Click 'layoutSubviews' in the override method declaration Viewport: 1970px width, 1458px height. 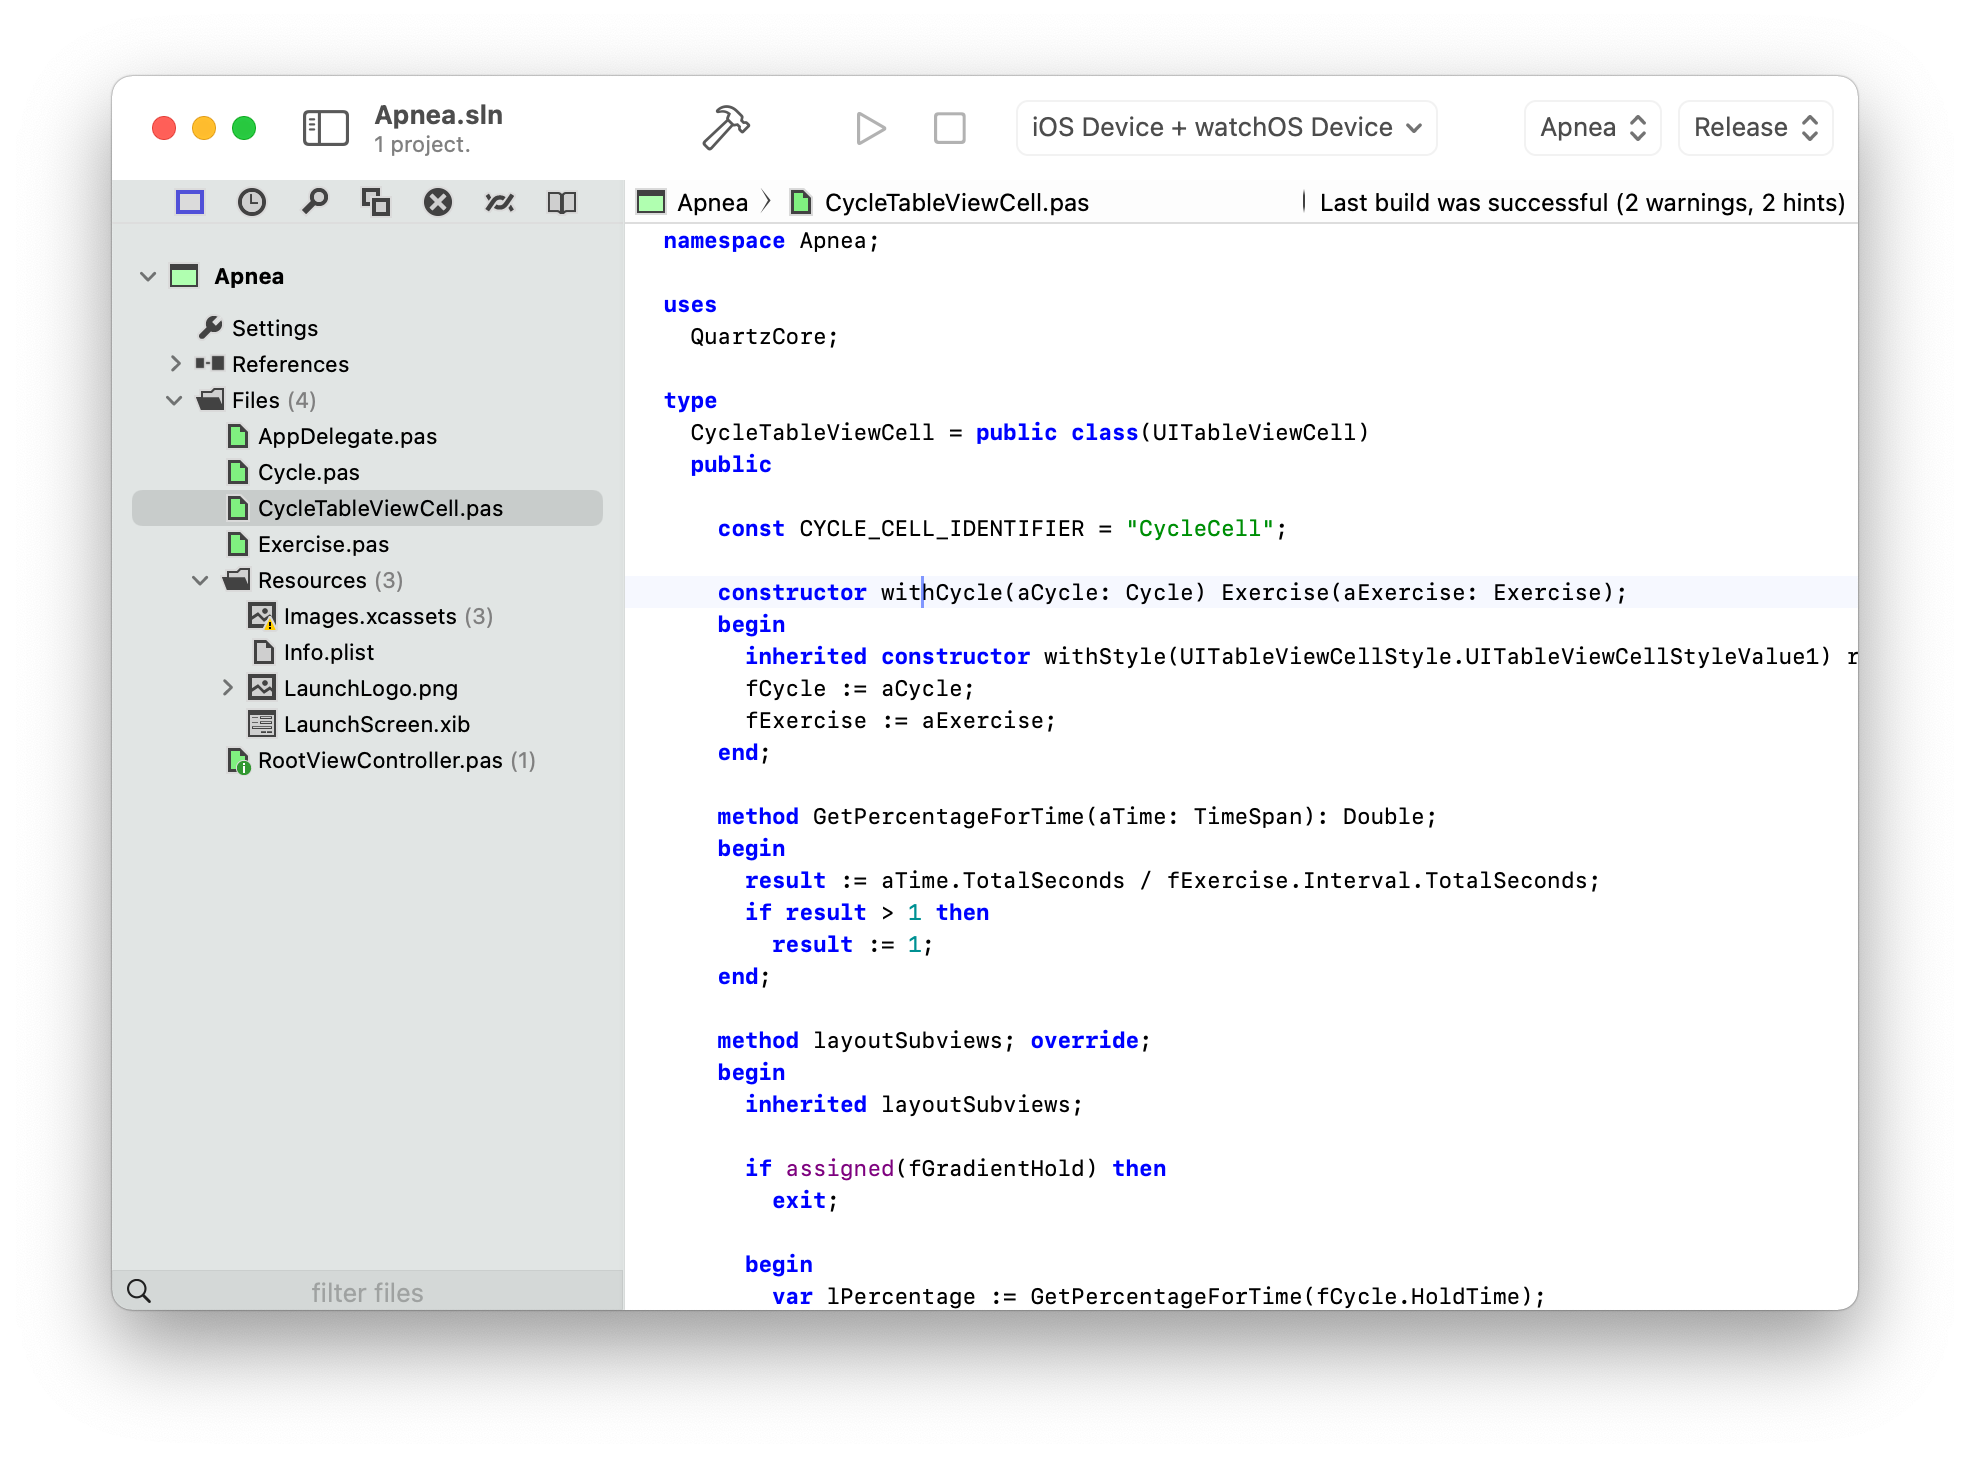click(907, 1041)
